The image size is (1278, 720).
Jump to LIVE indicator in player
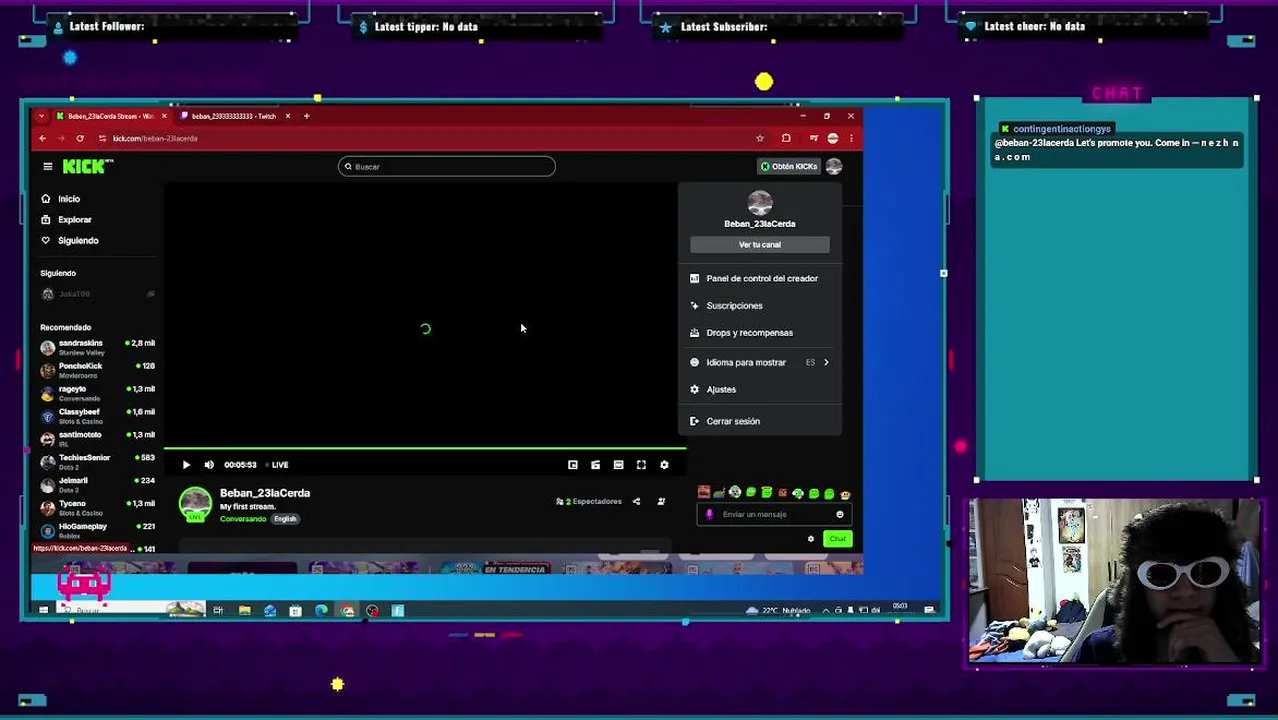[279, 465]
